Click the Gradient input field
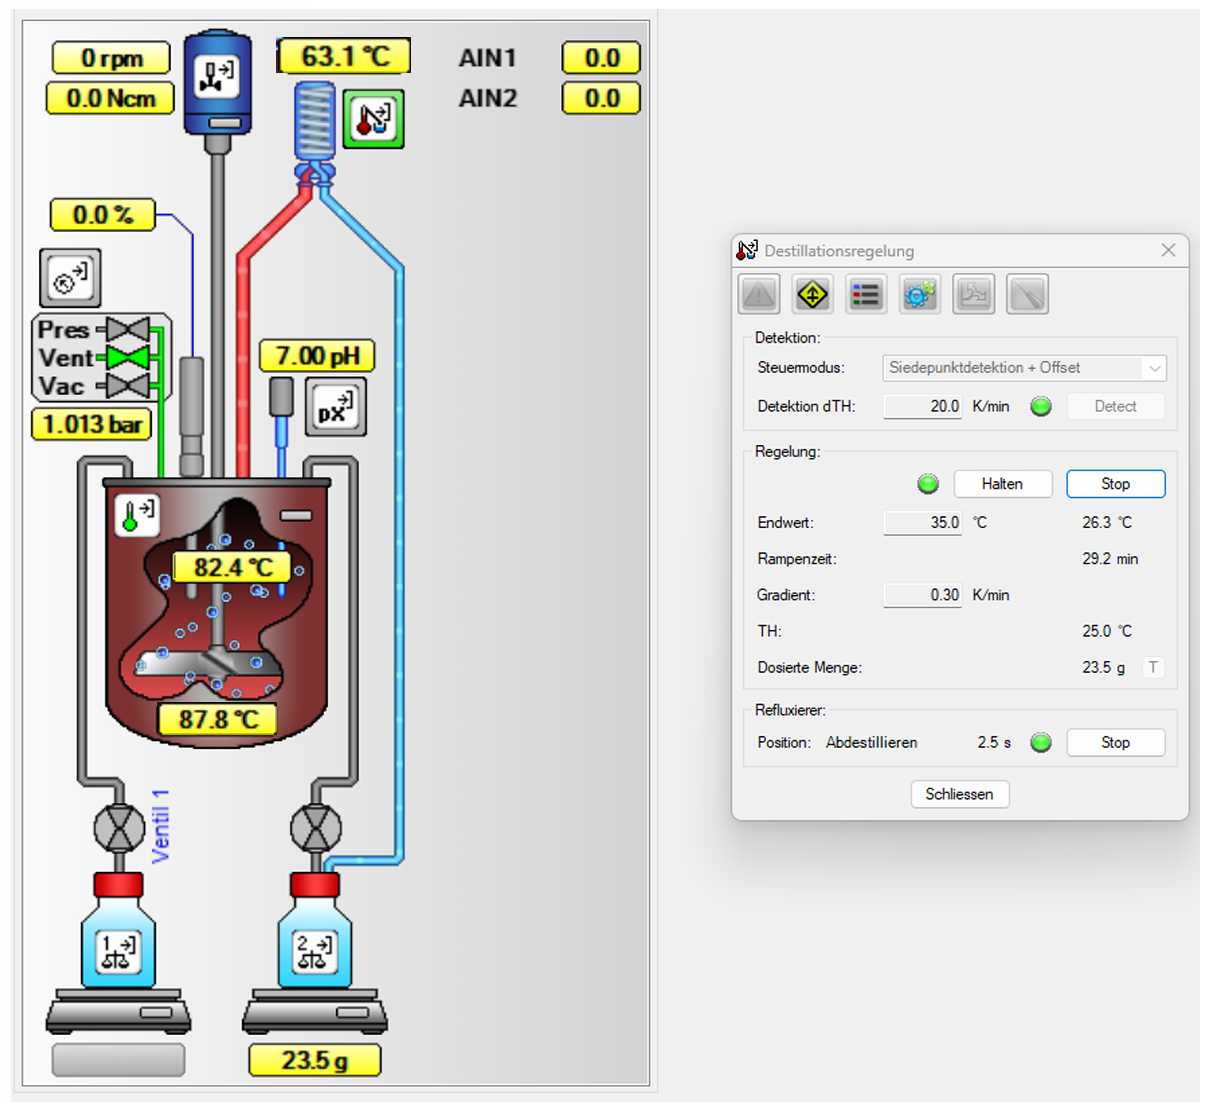Viewport: 1206px width, 1107px height. 922,595
